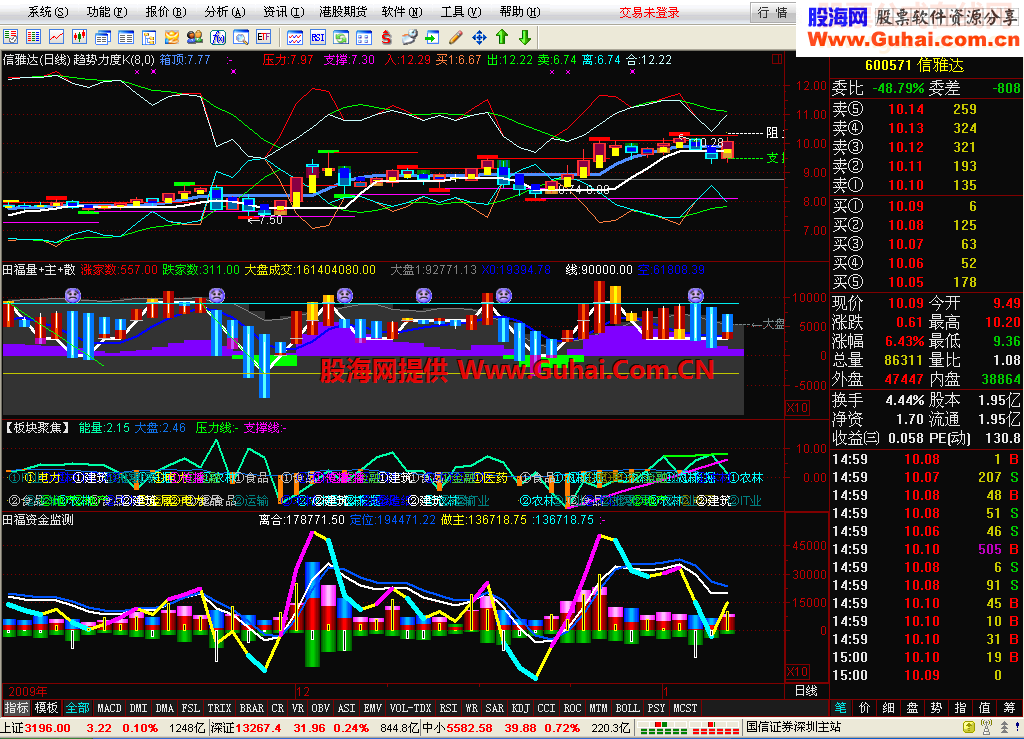
Task: Select the BOLL indicator tab
Action: 627,708
